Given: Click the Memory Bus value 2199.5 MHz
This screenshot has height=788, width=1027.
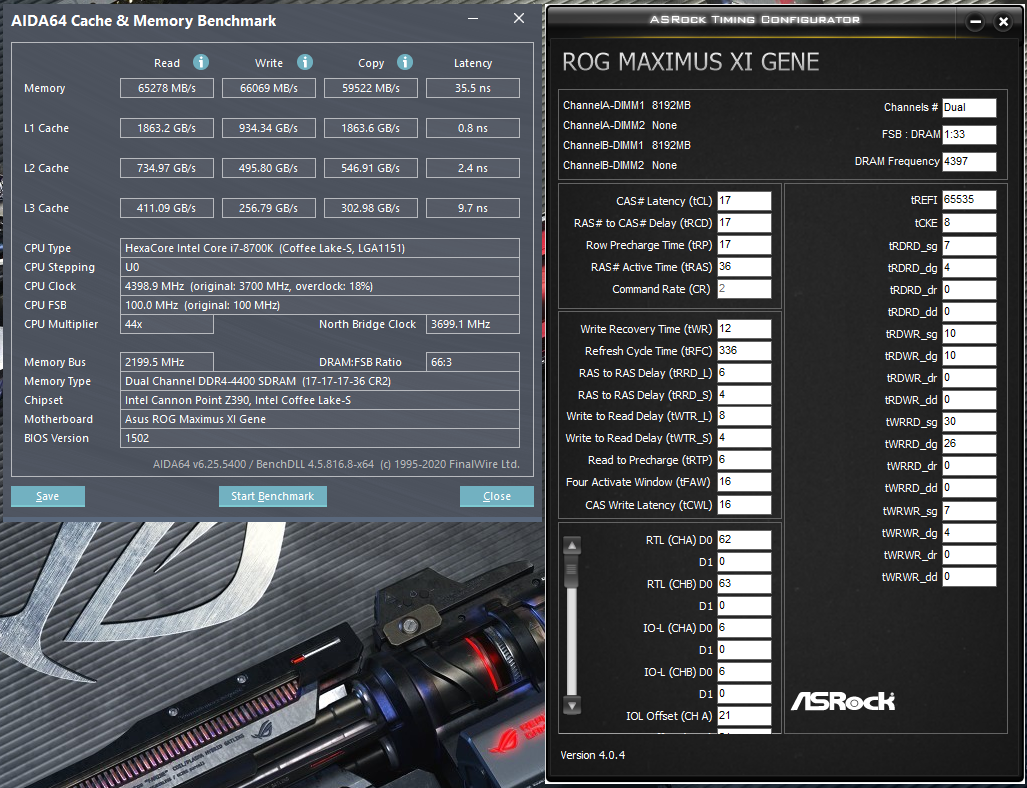Looking at the screenshot, I should 166,362.
